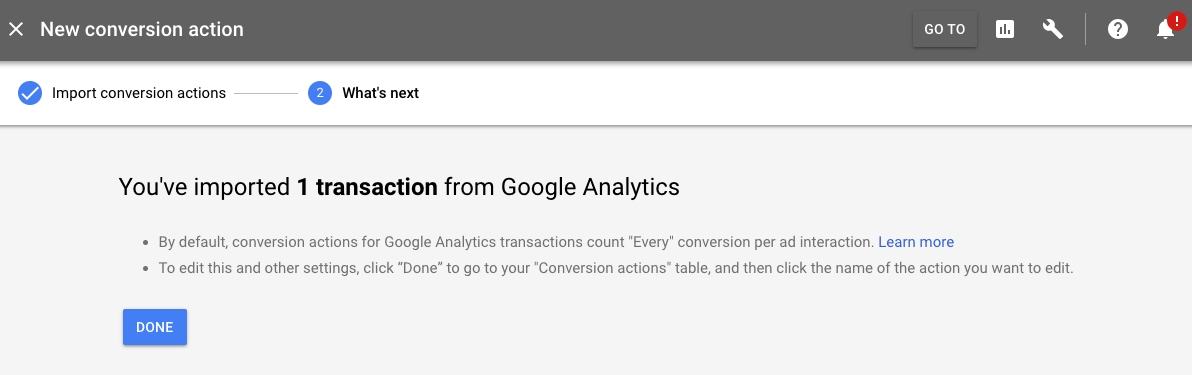Open the Help question mark icon
Viewport: 1192px width, 375px height.
coord(1118,30)
